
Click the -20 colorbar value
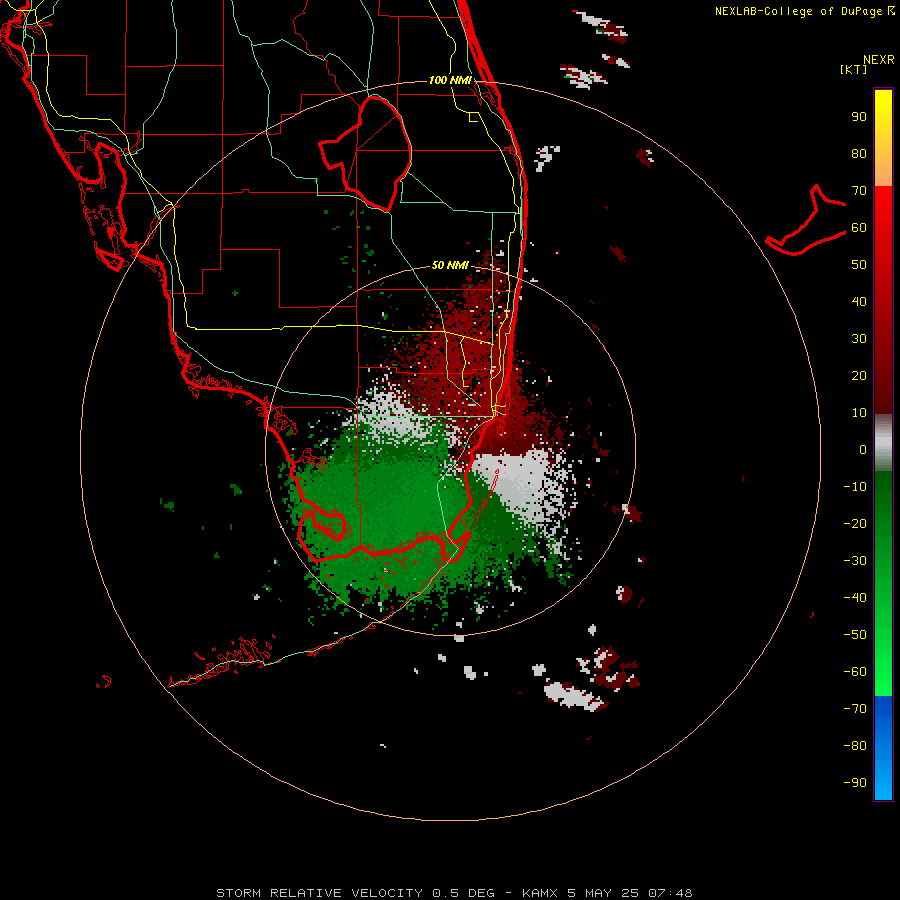[855, 523]
